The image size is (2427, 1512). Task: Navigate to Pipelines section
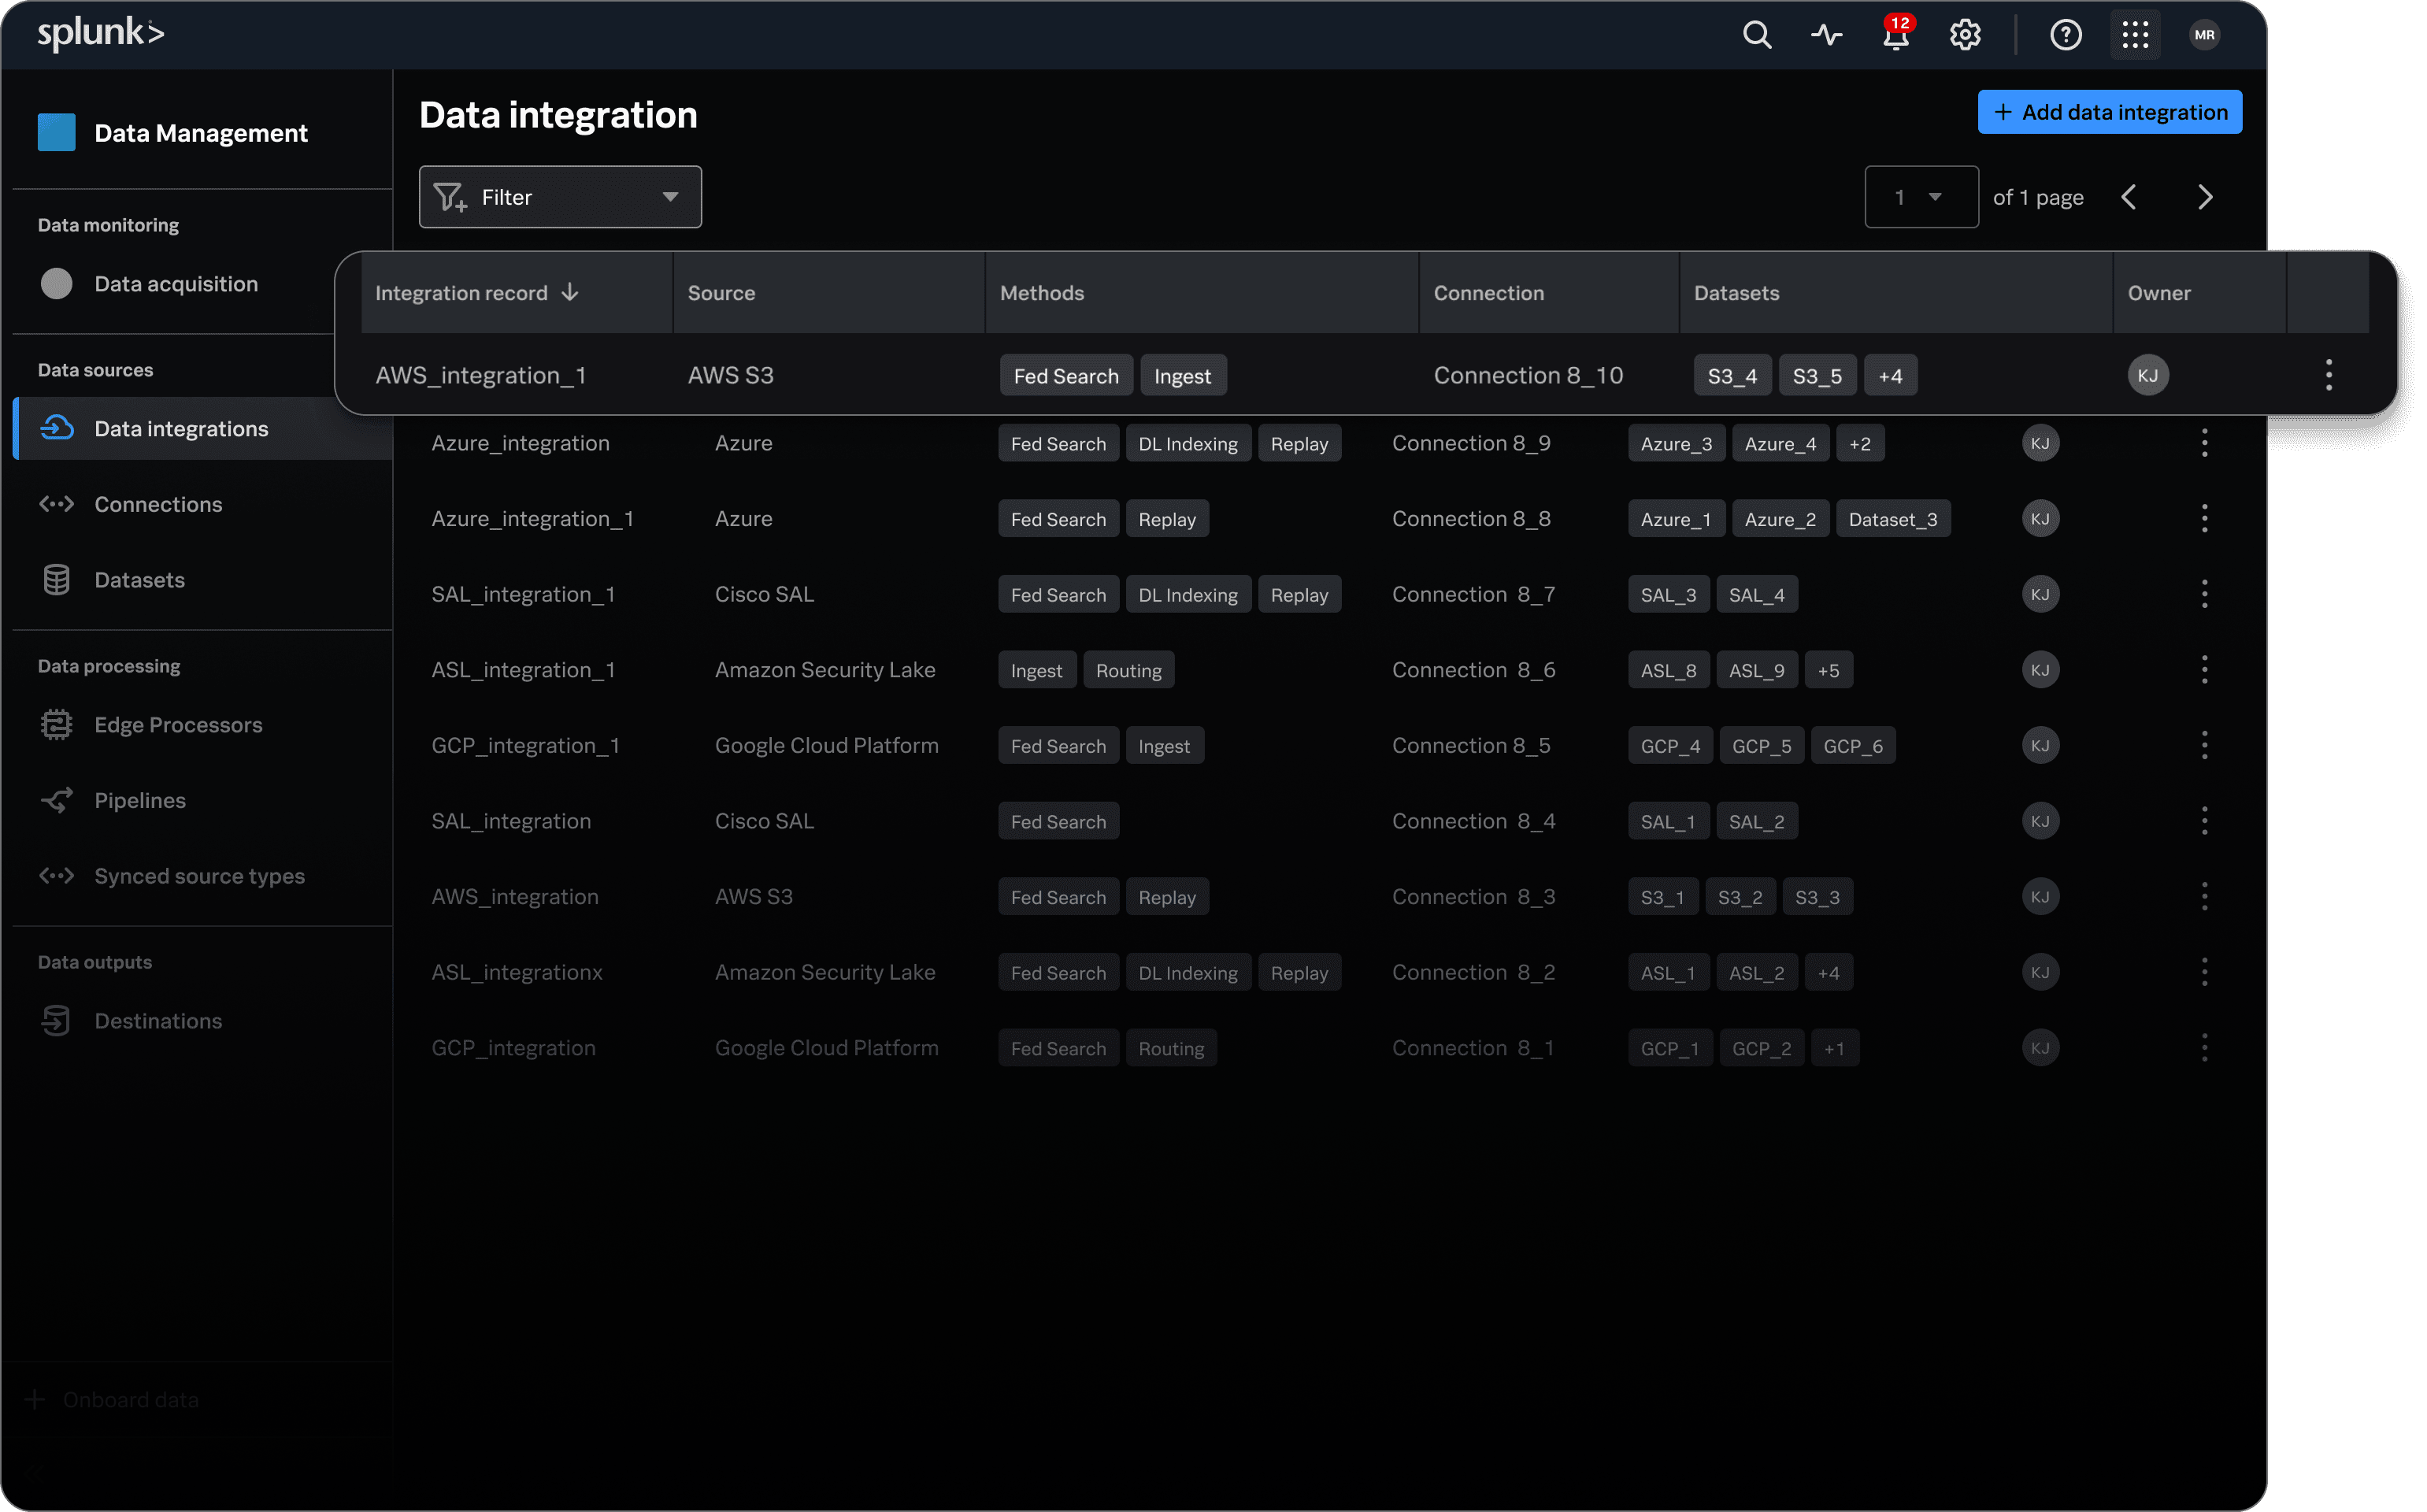140,800
